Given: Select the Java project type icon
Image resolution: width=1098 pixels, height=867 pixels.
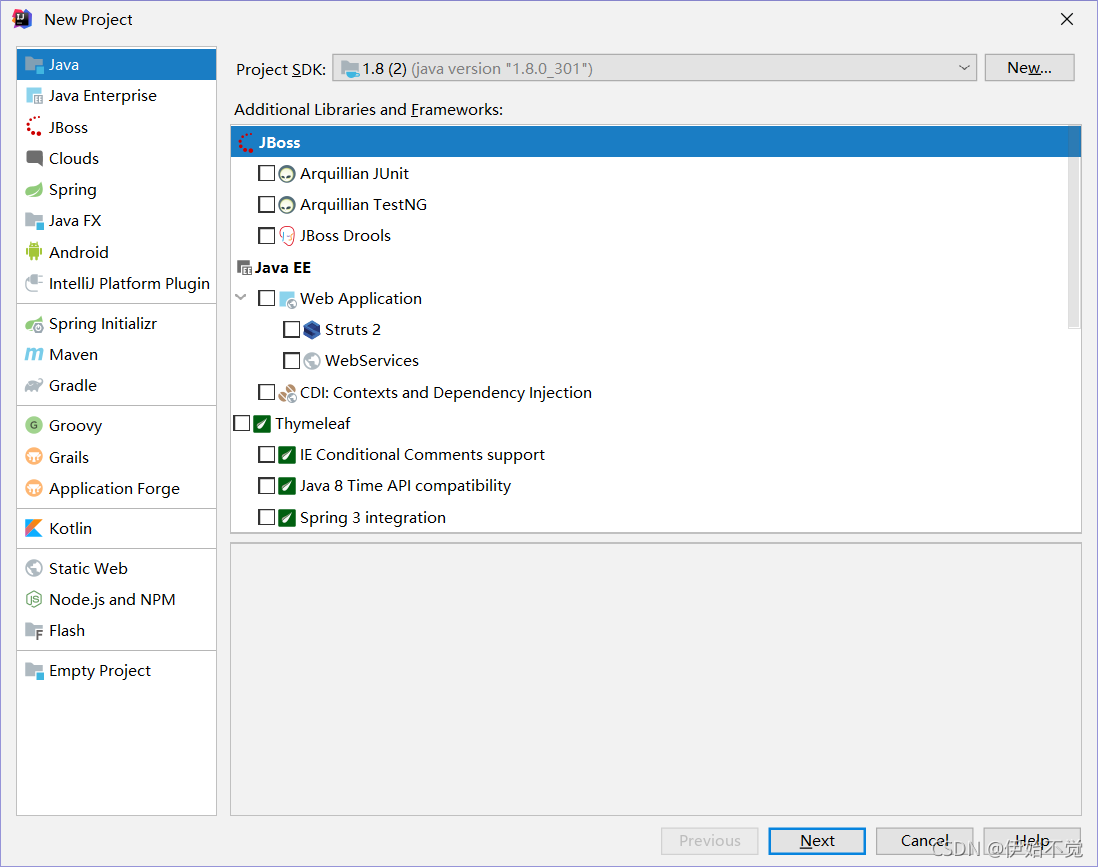Looking at the screenshot, I should (x=34, y=64).
